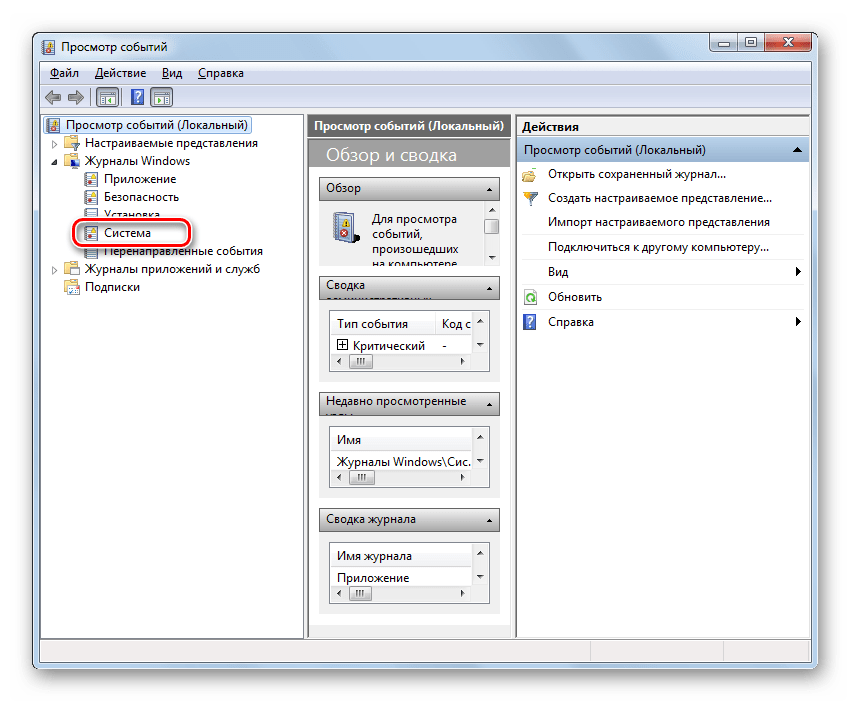
Task: Click the Forward arrow in the toolbar
Action: tap(76, 97)
